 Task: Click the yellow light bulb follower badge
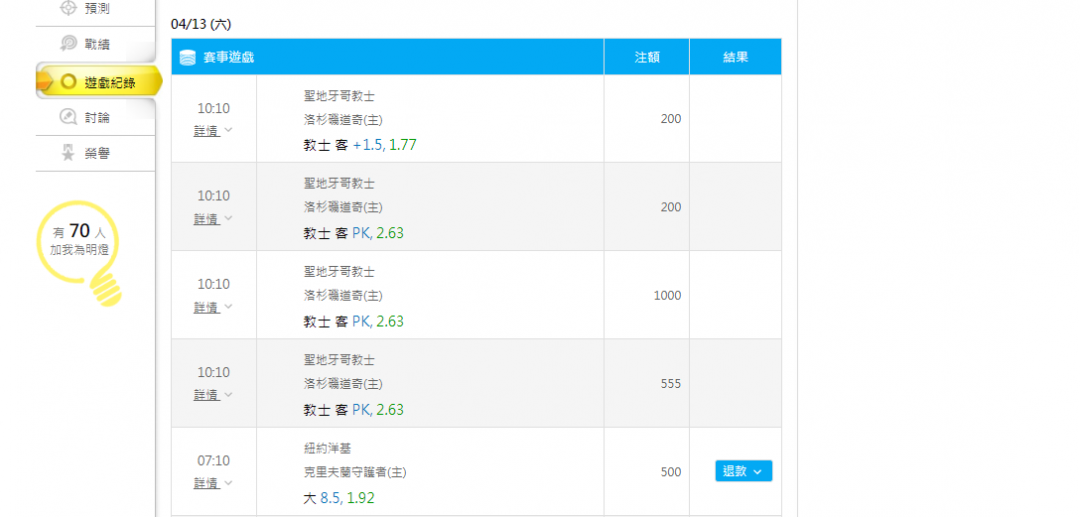click(81, 253)
